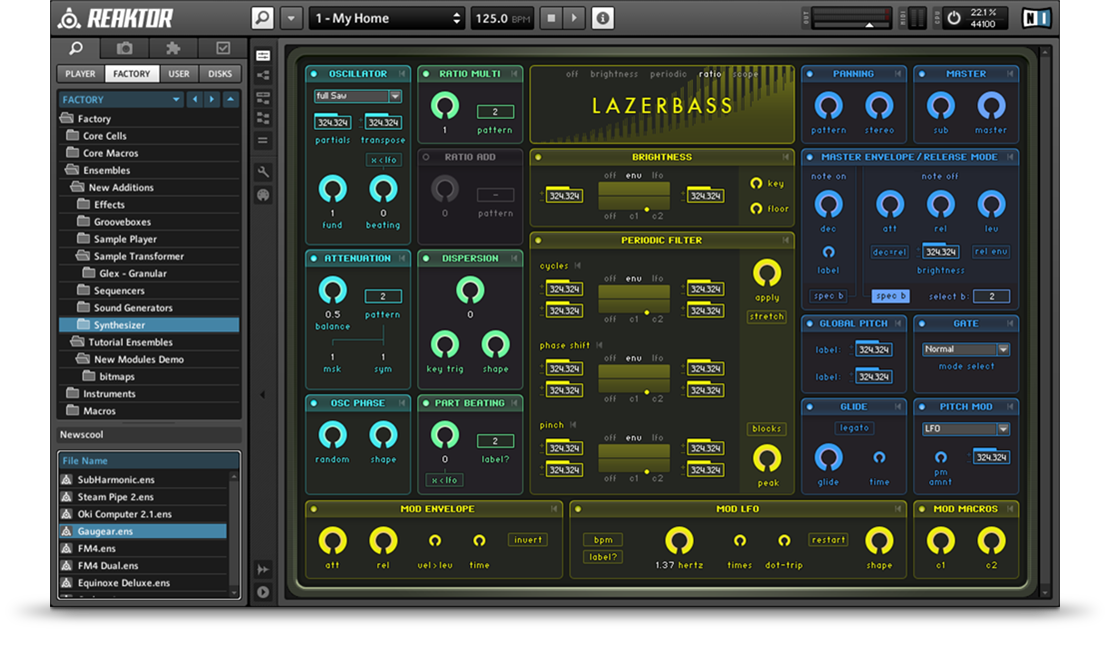Click the MIDI connector icon in side strip

(x=263, y=195)
